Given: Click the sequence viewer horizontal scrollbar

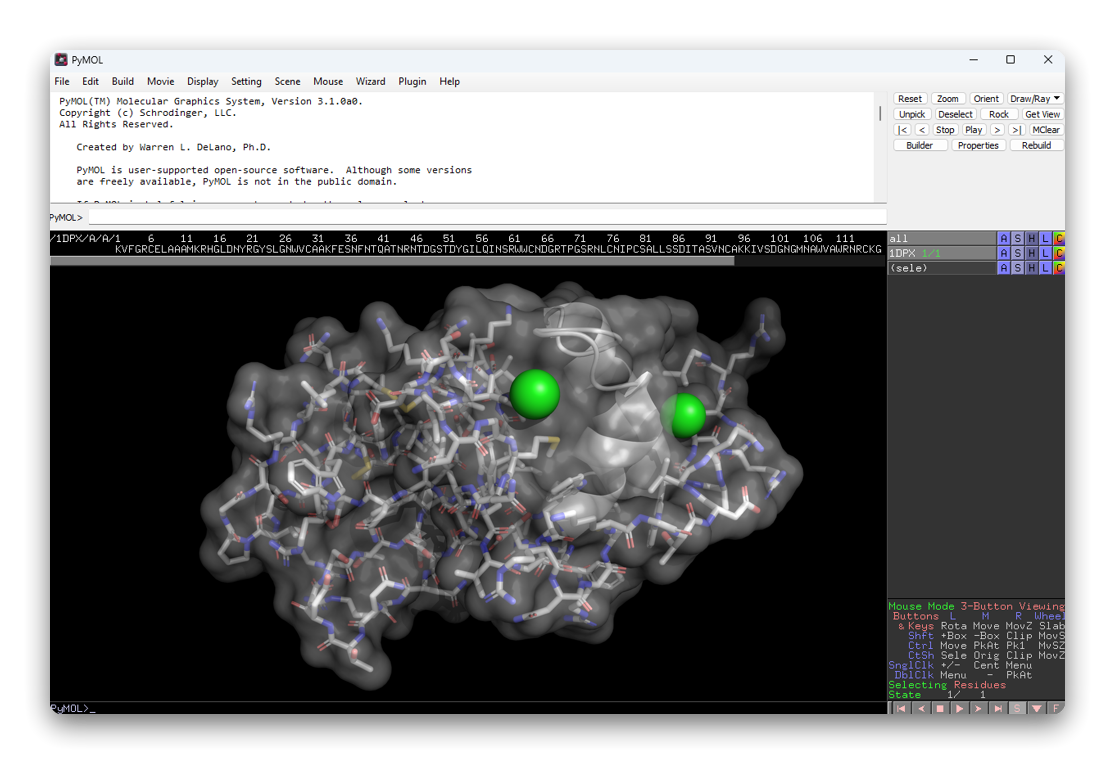Looking at the screenshot, I should click(392, 261).
